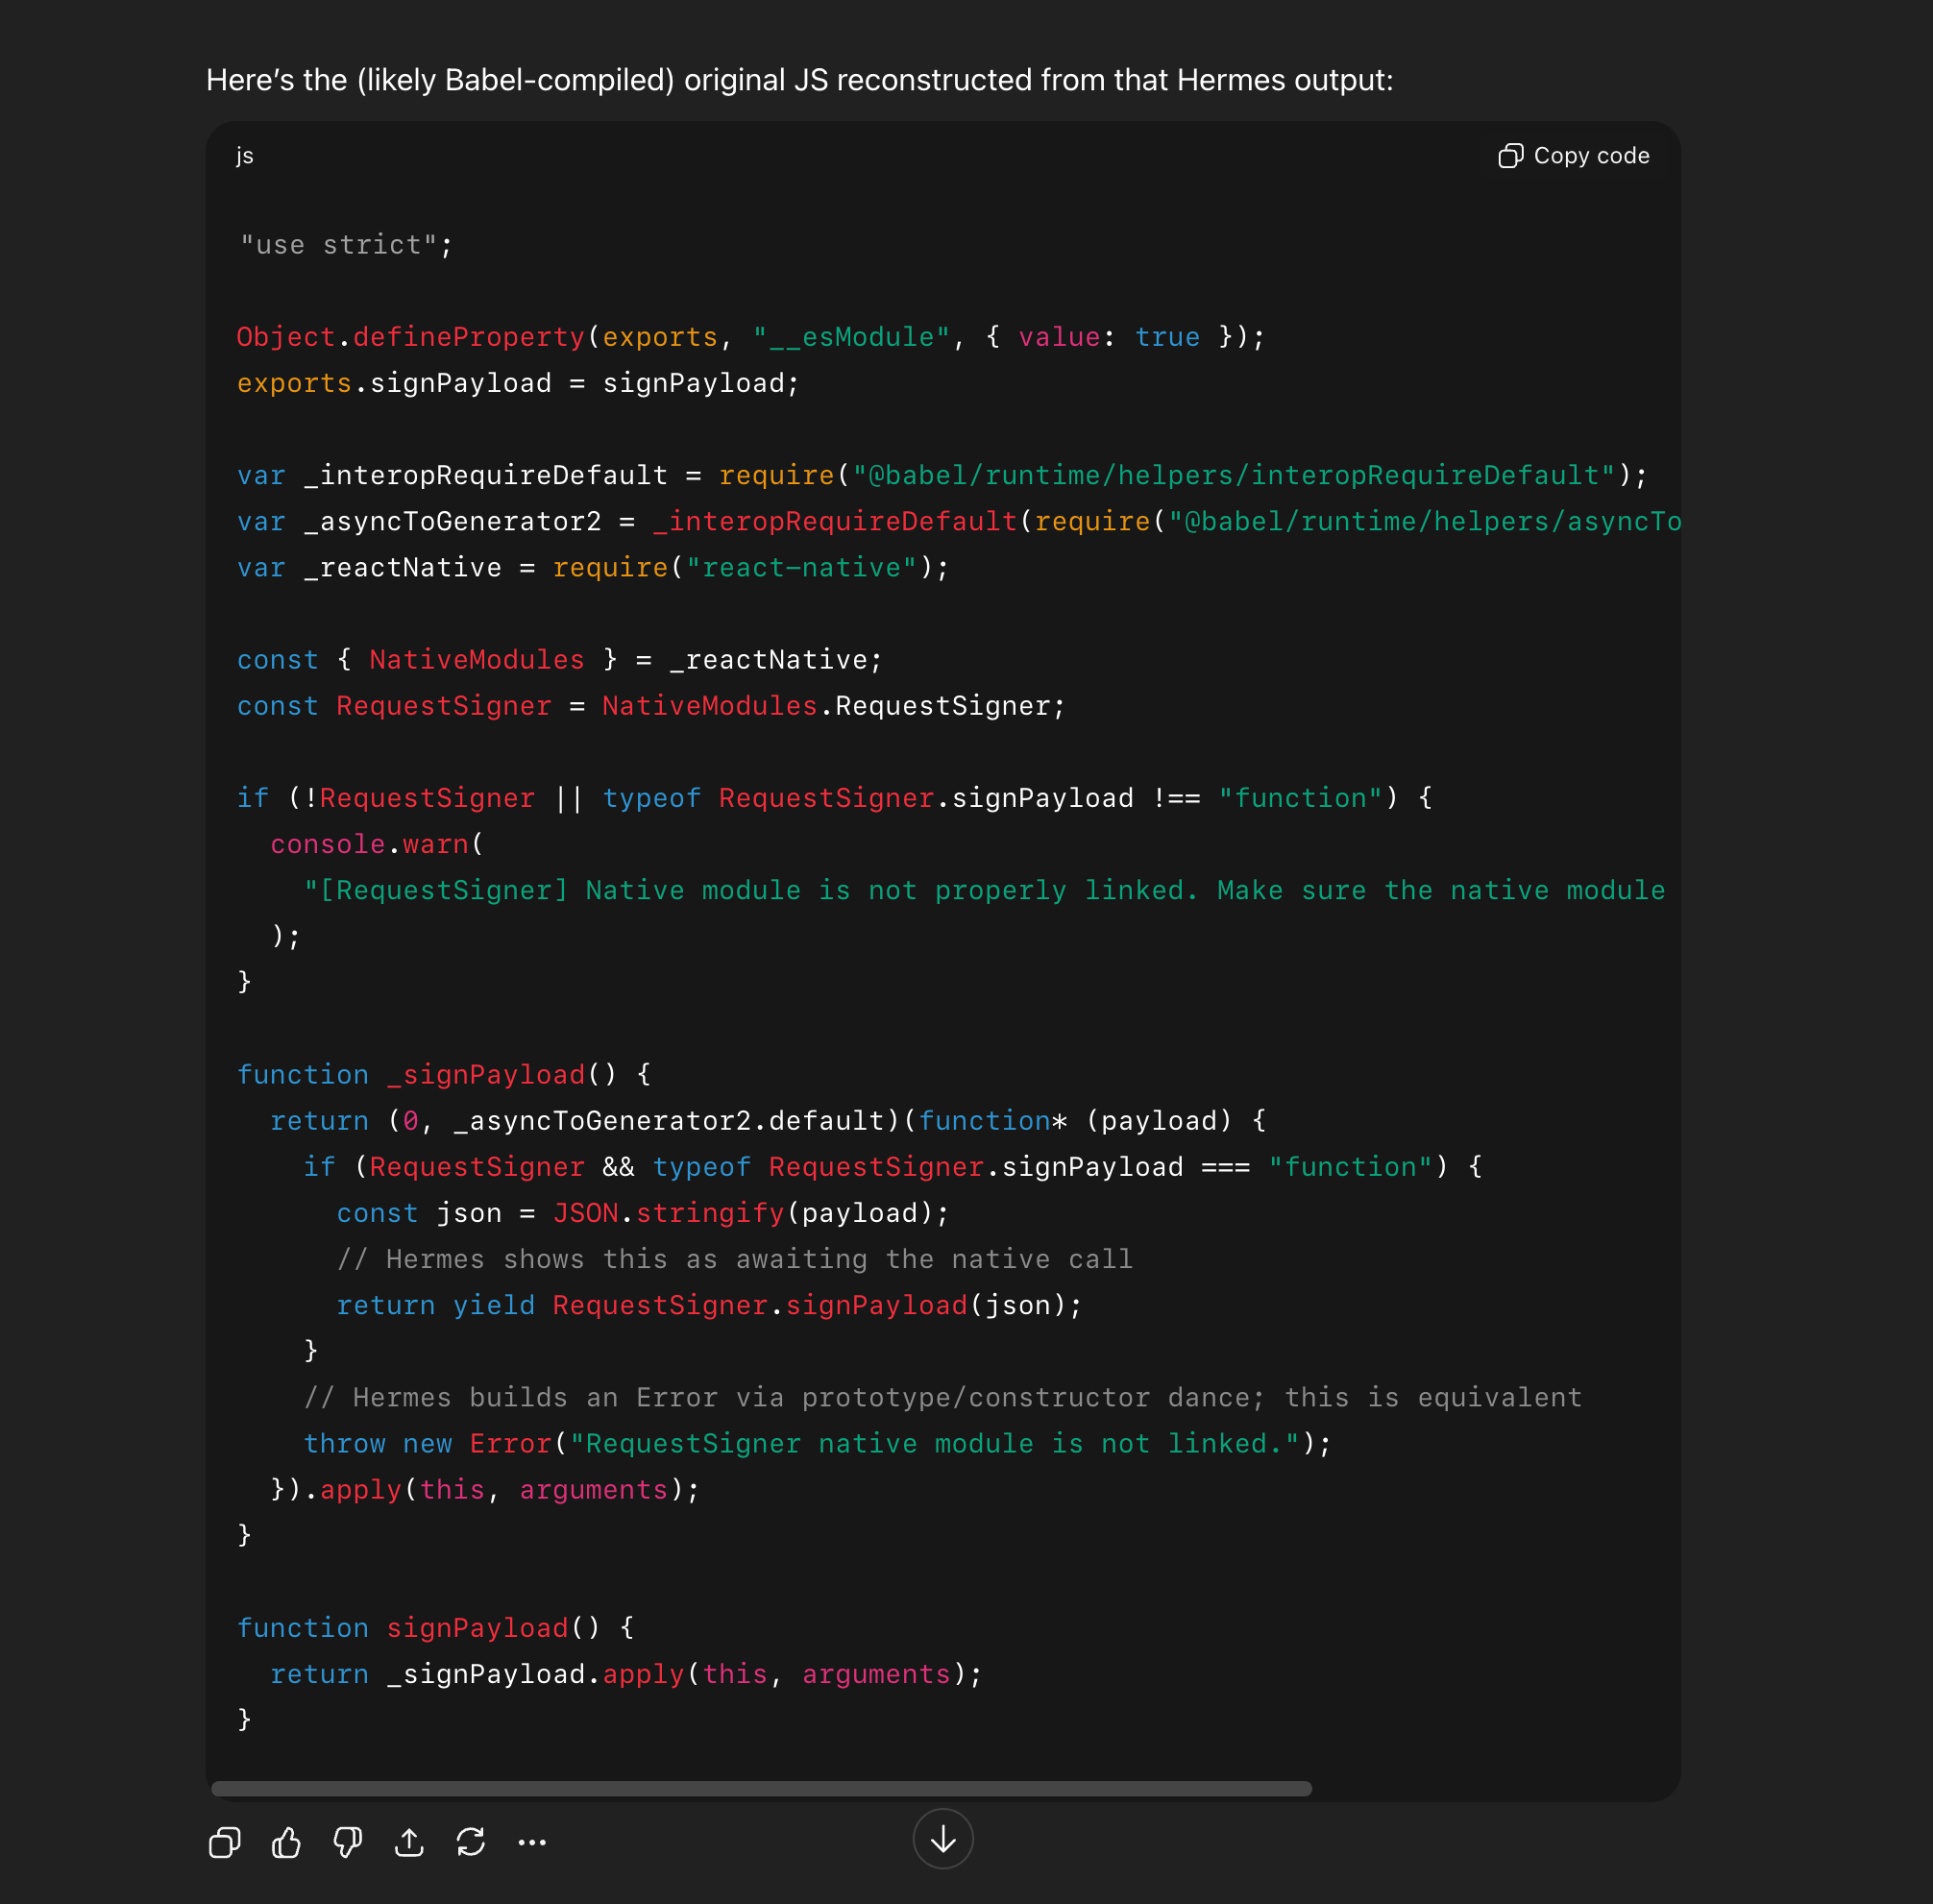Click the "use strict"; line
This screenshot has height=1904, width=1933.
tap(345, 245)
